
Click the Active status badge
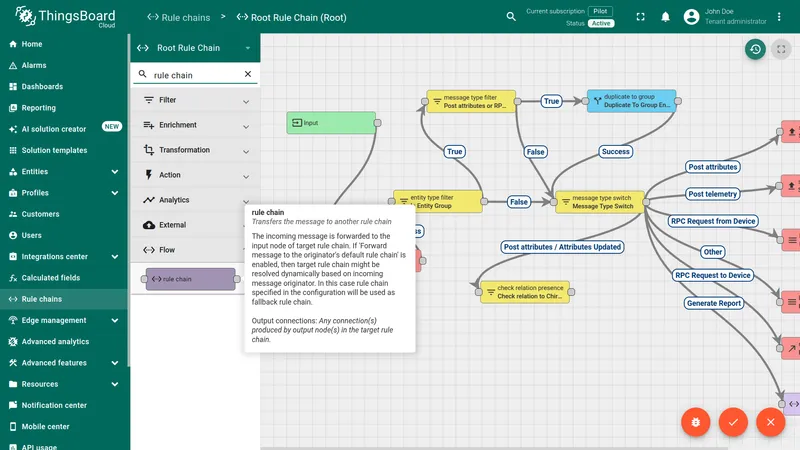pos(601,23)
